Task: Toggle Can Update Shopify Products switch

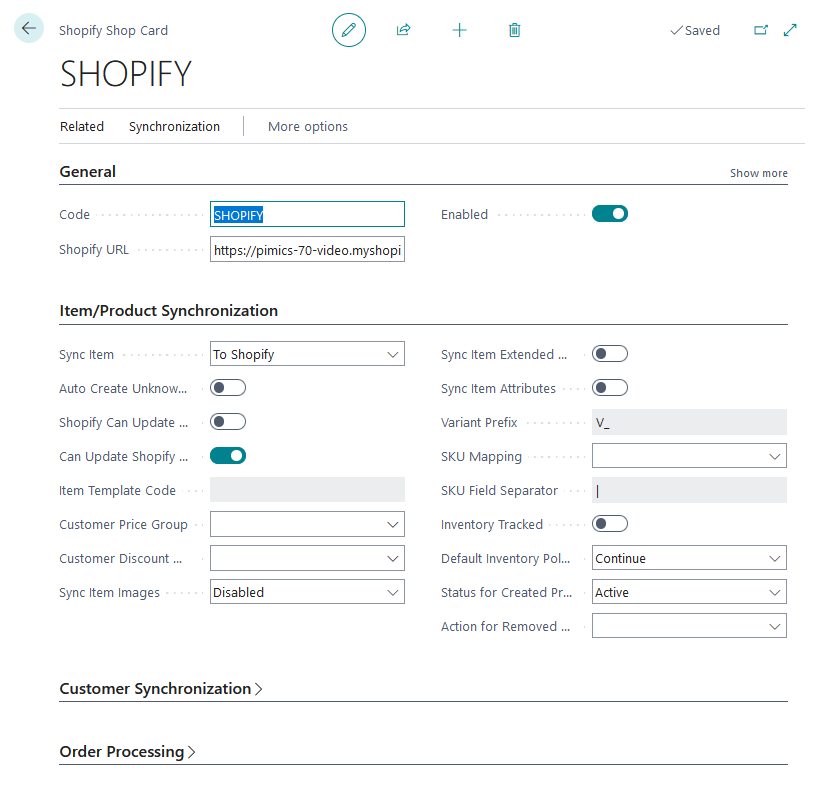Action: point(228,456)
